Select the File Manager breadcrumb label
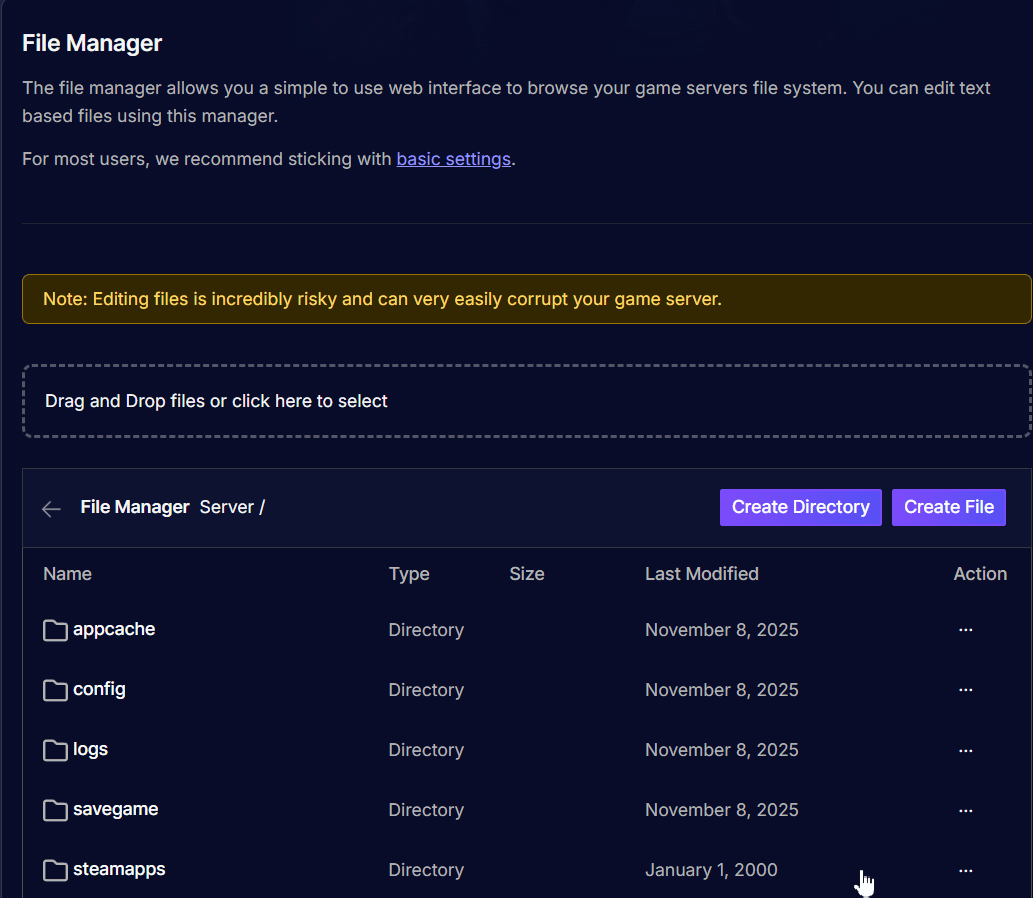The width and height of the screenshot is (1033, 898). pos(134,507)
